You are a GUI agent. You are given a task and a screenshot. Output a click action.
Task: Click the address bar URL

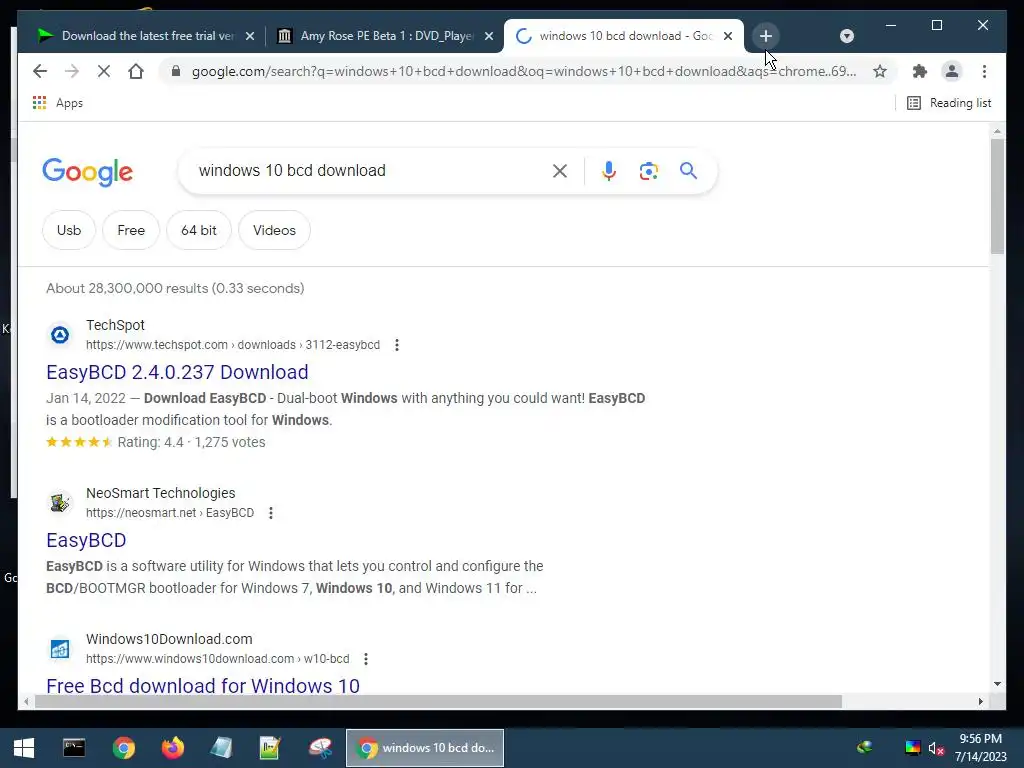[x=524, y=71]
